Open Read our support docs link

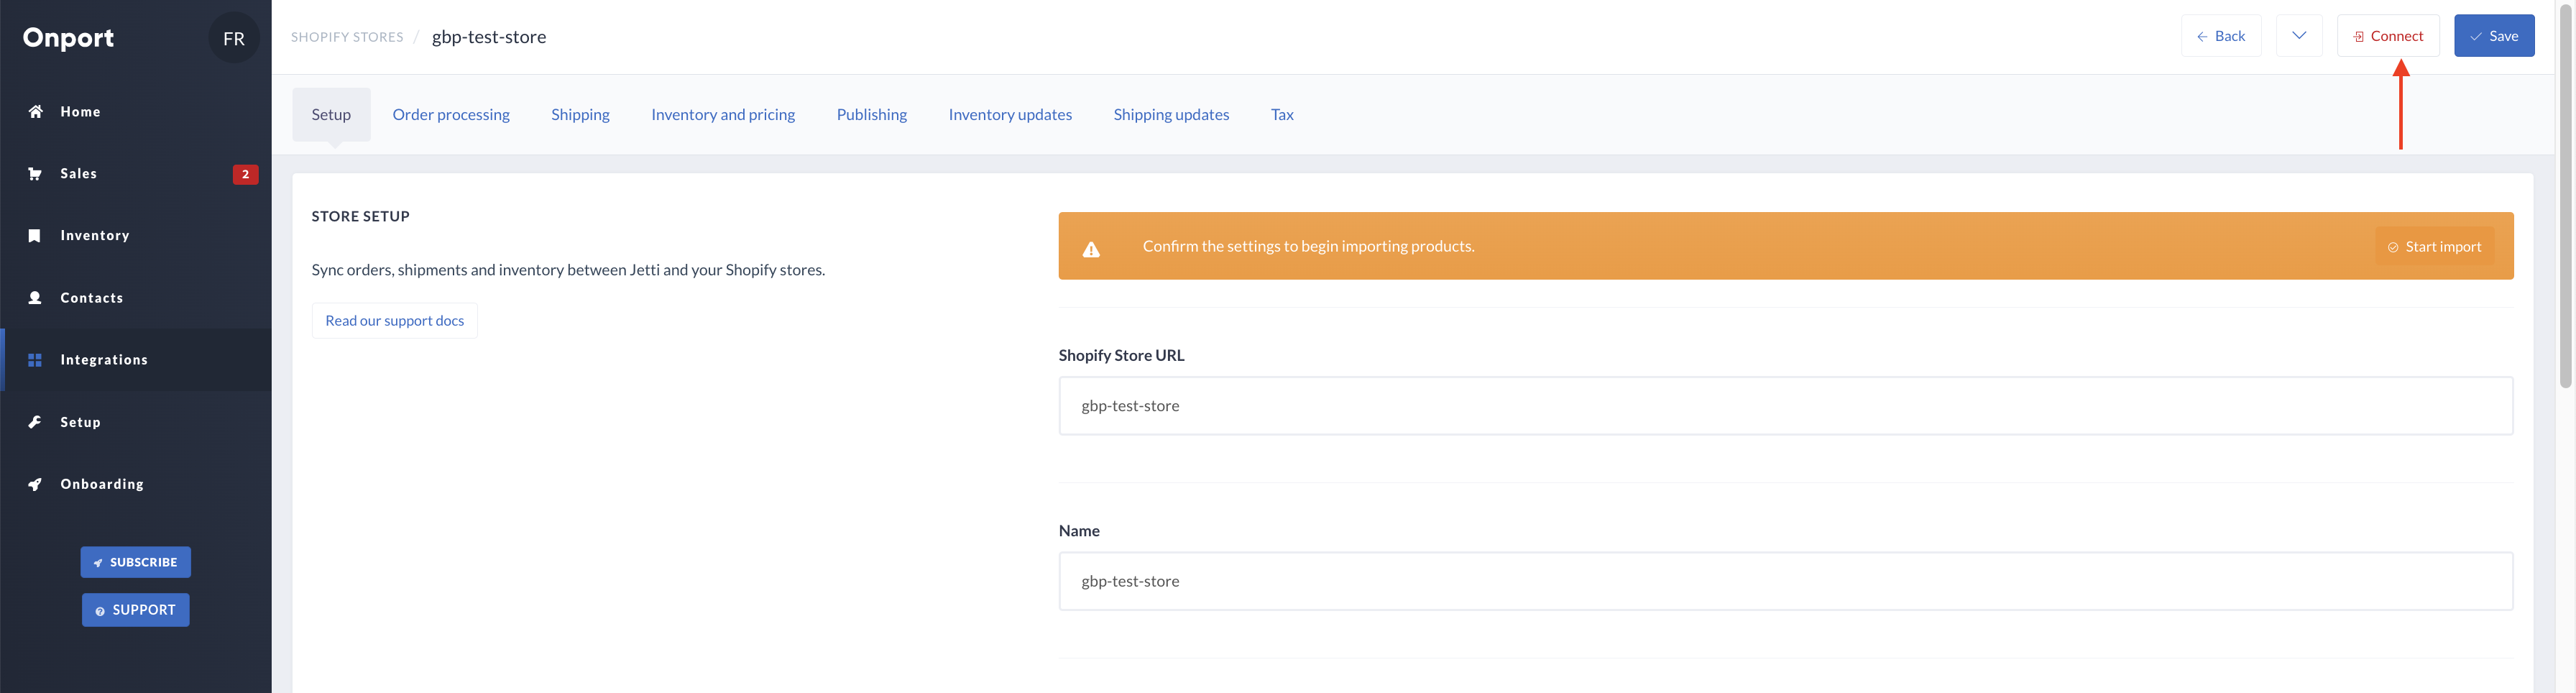[x=395, y=321]
